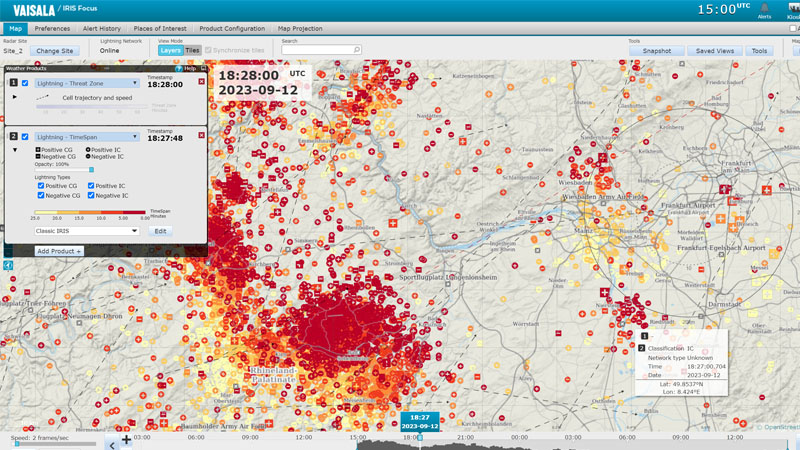
Task: Remove the Lightning - TimeSpan product
Action: coord(201,135)
